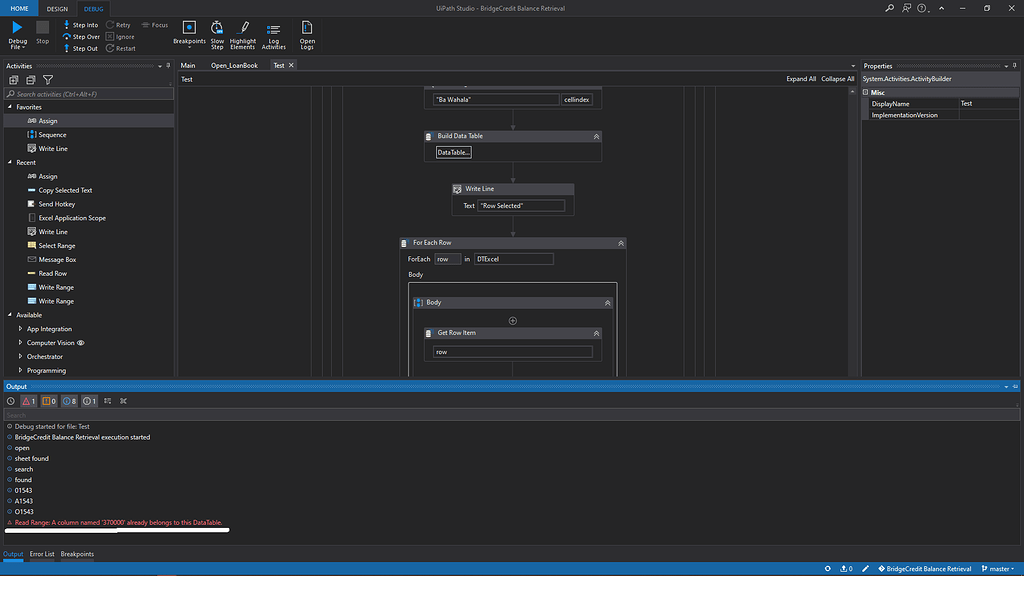Activate the Slow Step debug icon
This screenshot has width=1024, height=609.
point(217,29)
